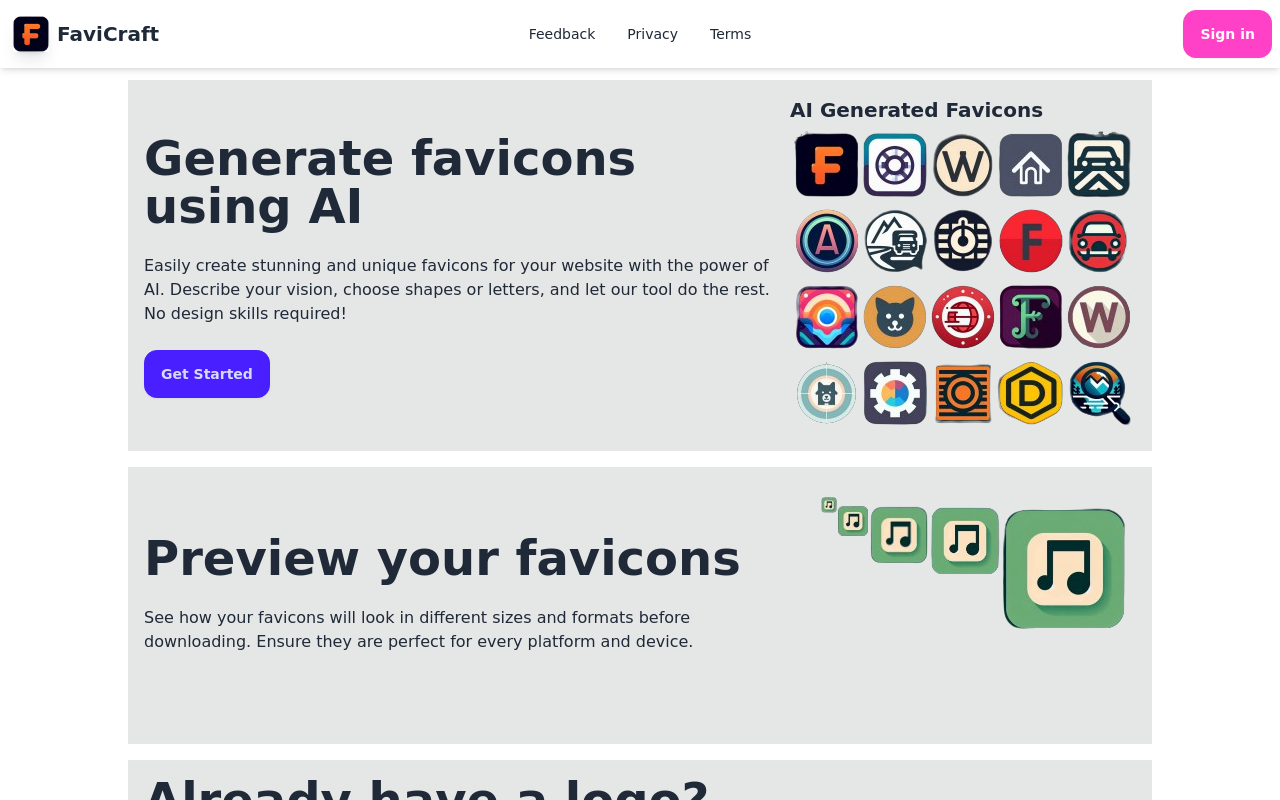Select the dark power dial favicon
Screen dimensions: 1280x800
pos(963,241)
